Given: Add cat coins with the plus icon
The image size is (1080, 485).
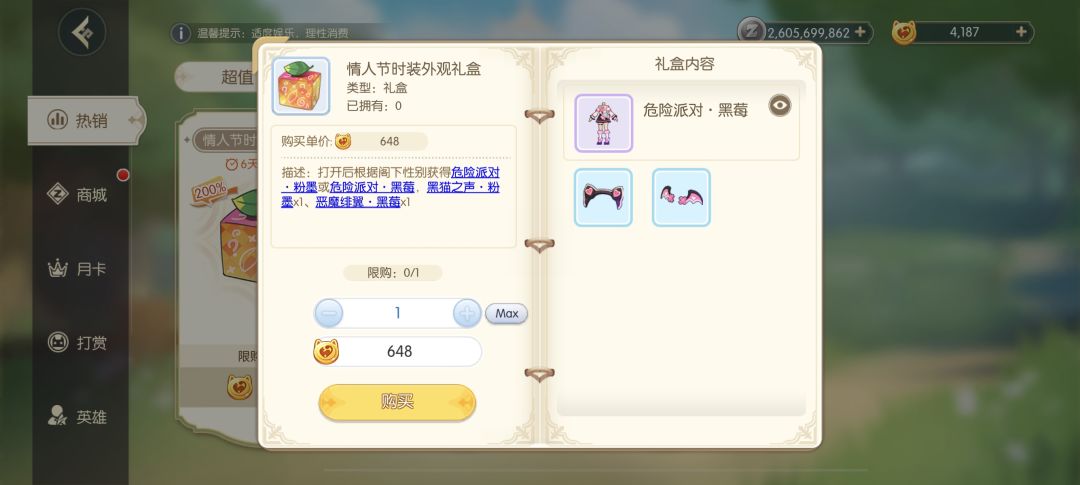Looking at the screenshot, I should pyautogui.click(x=1021, y=32).
